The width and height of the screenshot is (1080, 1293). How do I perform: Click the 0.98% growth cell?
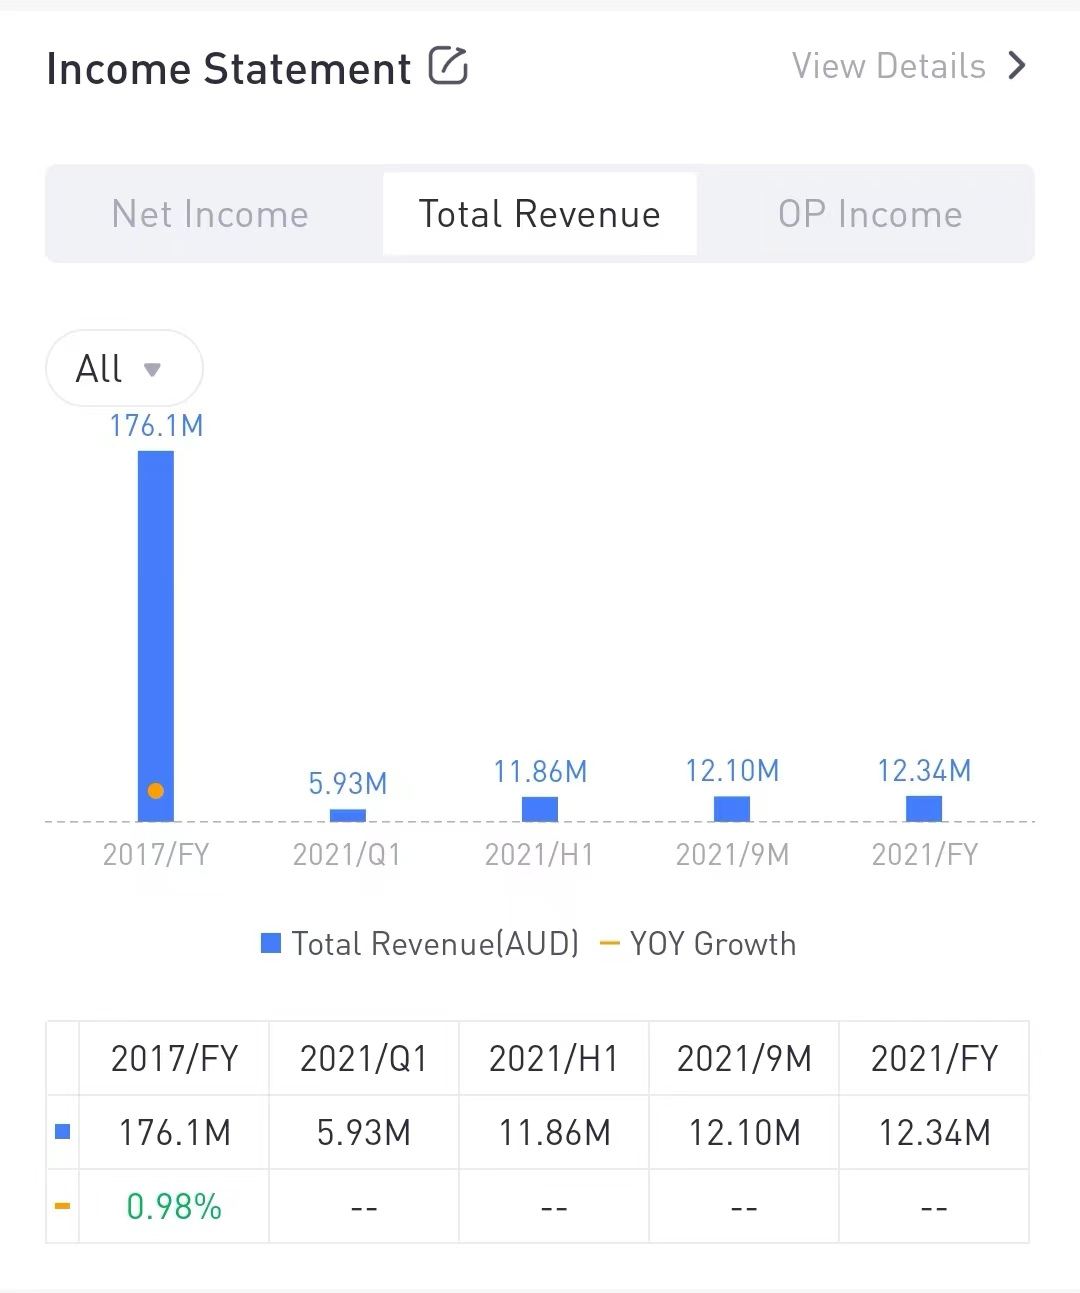pyautogui.click(x=174, y=1207)
